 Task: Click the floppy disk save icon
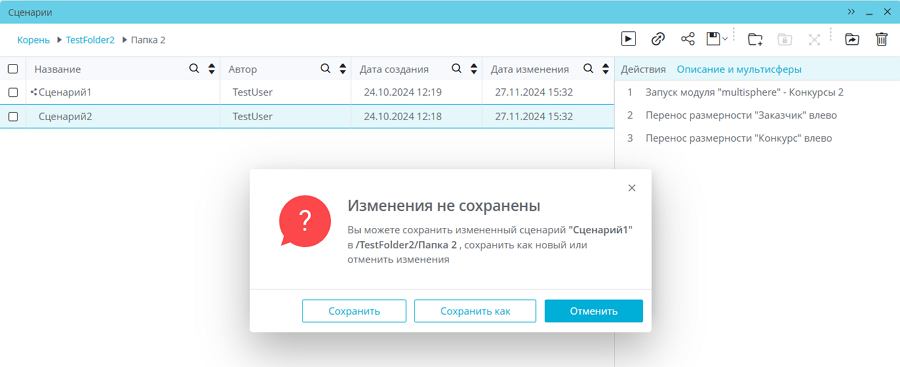pyautogui.click(x=713, y=39)
